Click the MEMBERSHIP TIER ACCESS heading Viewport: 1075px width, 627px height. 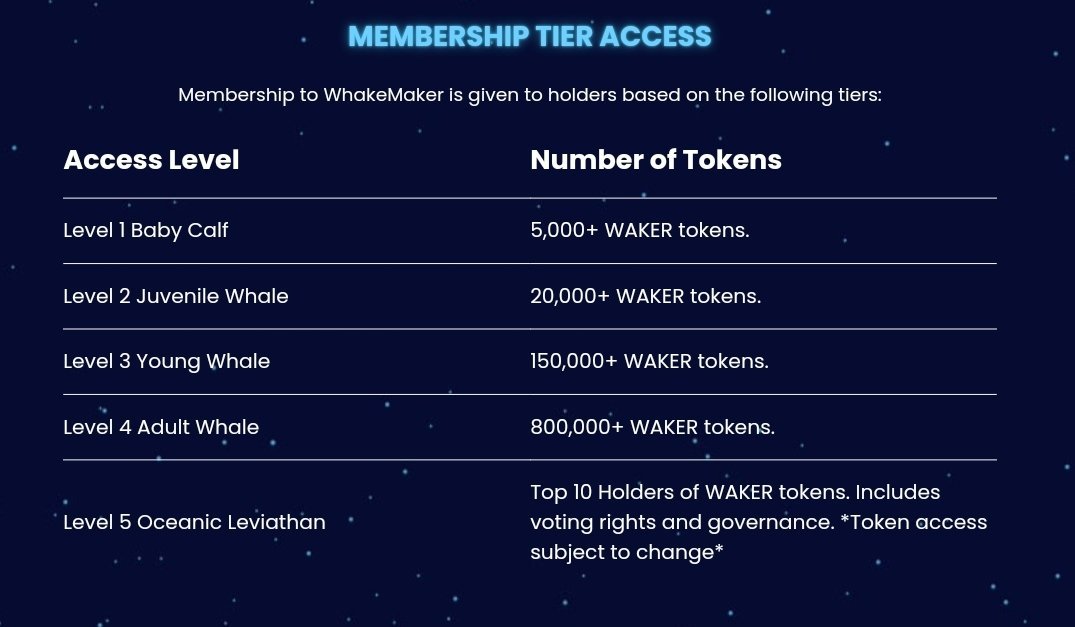point(529,36)
